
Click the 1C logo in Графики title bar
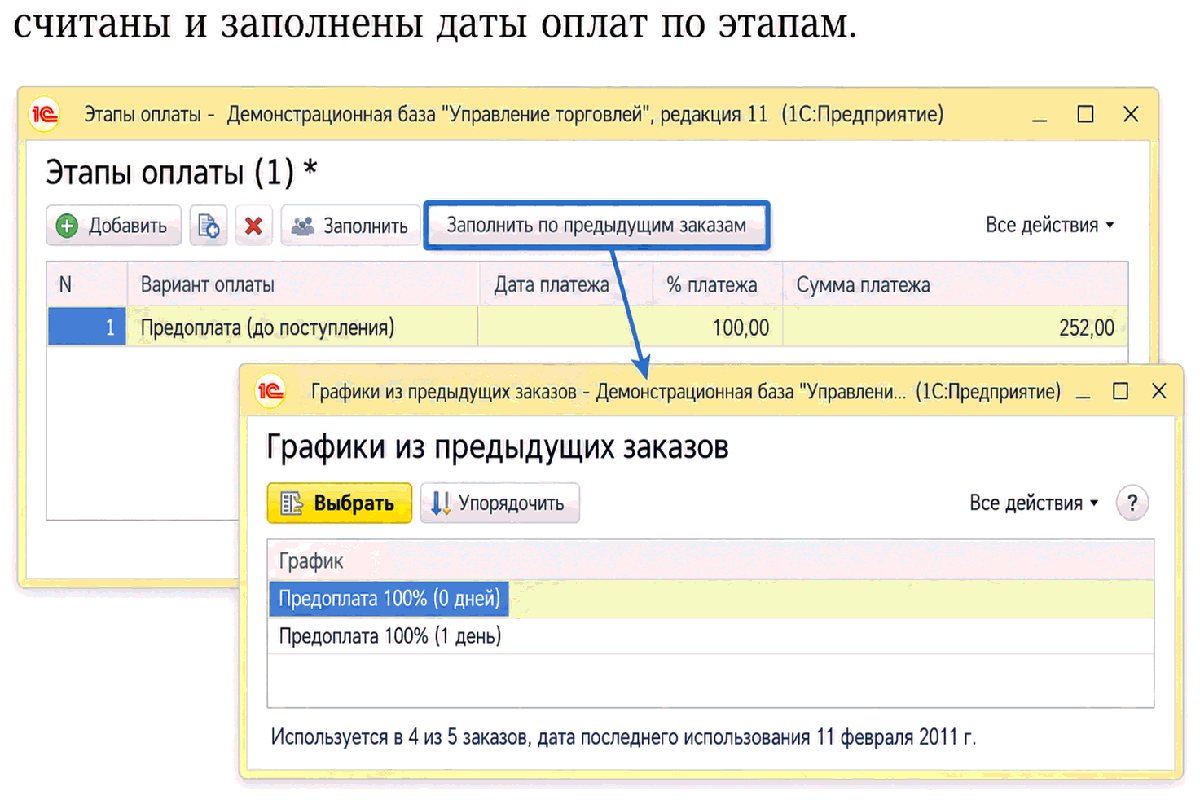pos(271,391)
